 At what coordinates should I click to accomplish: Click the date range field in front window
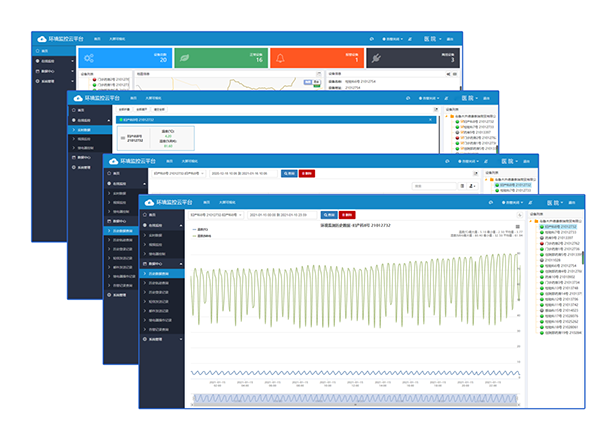click(282, 215)
